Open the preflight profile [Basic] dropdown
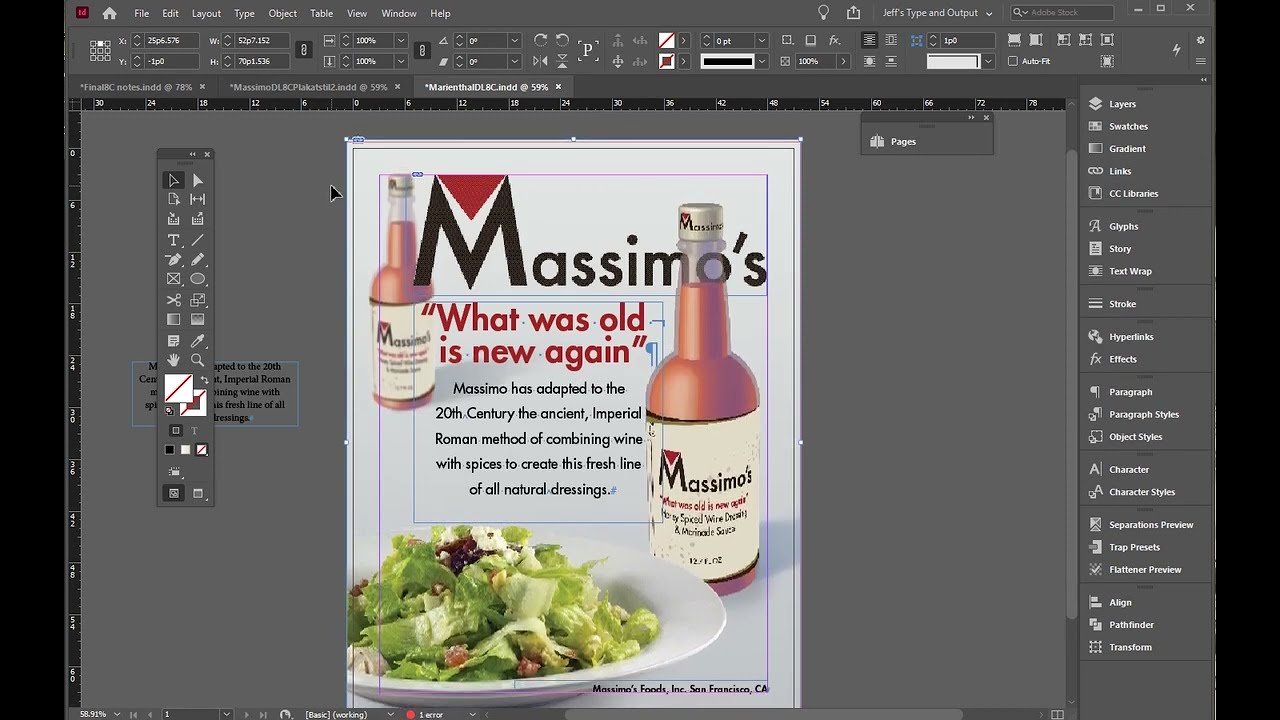The image size is (1280, 720). (x=390, y=714)
